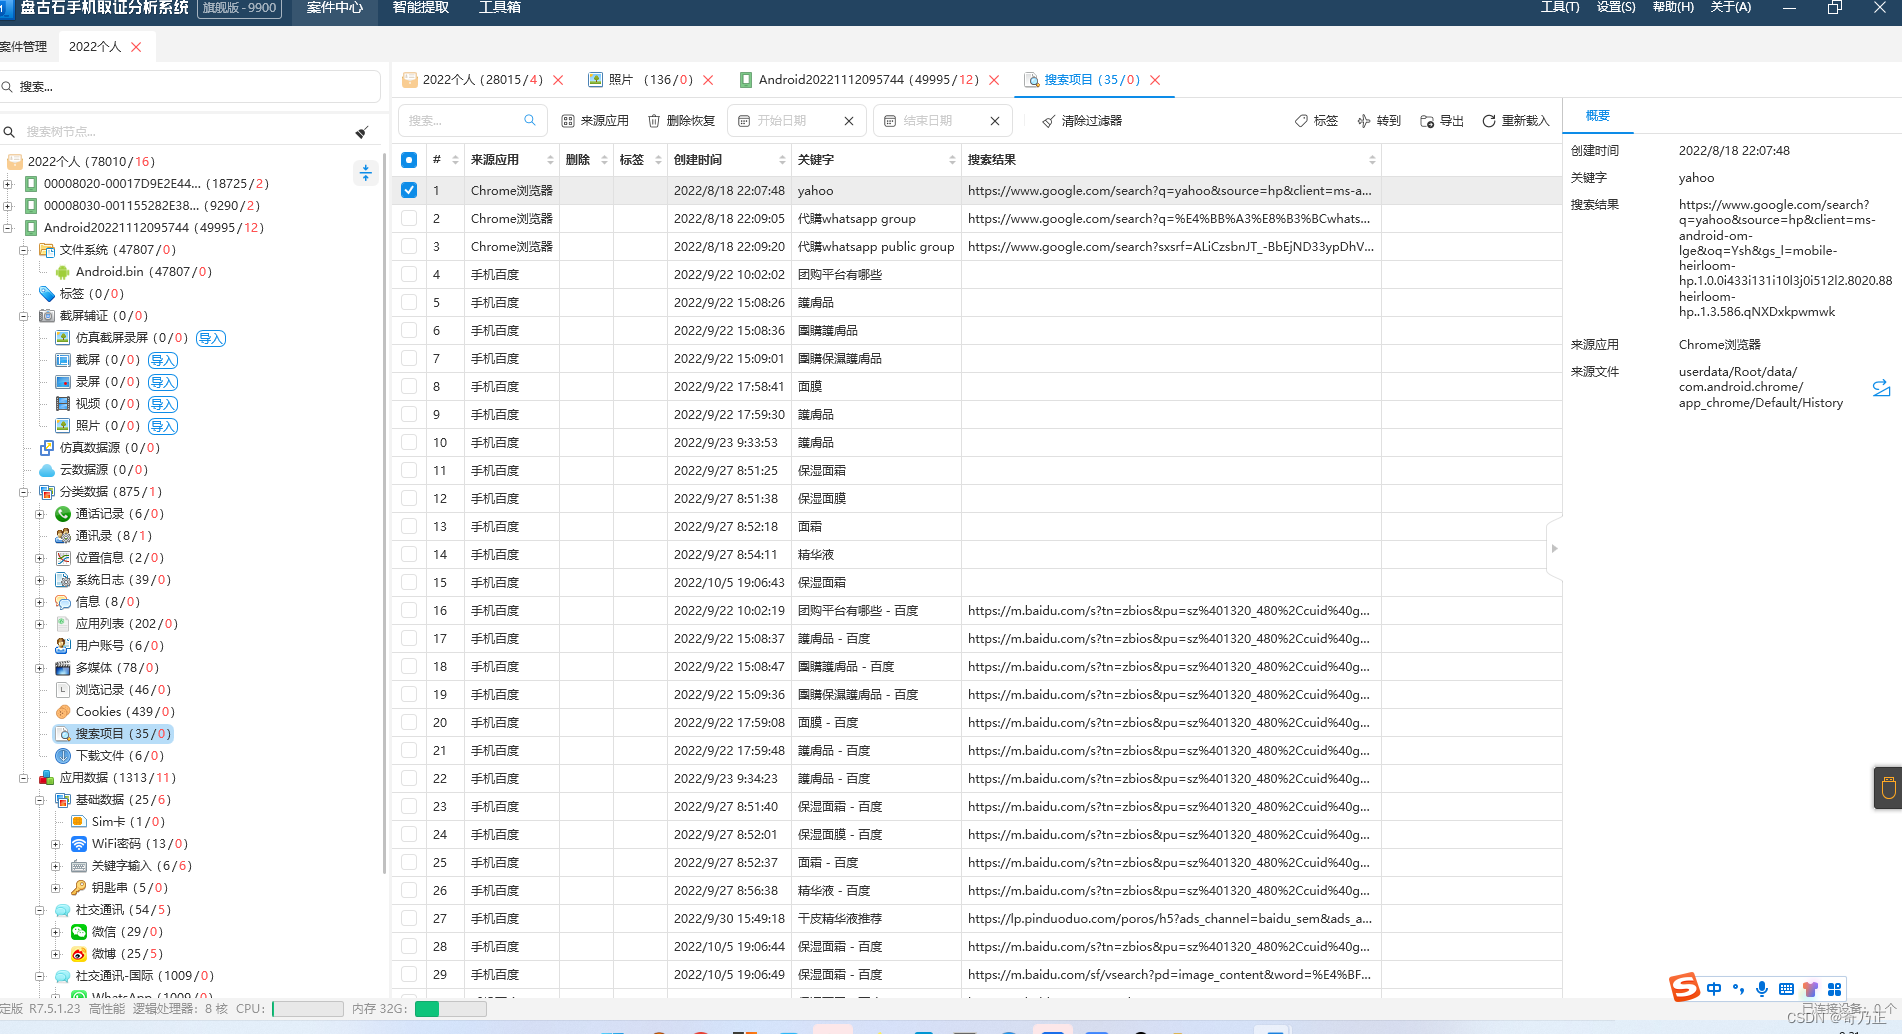Viewport: 1902px width, 1034px height.
Task: Check the row 4 checkbox
Action: click(409, 274)
